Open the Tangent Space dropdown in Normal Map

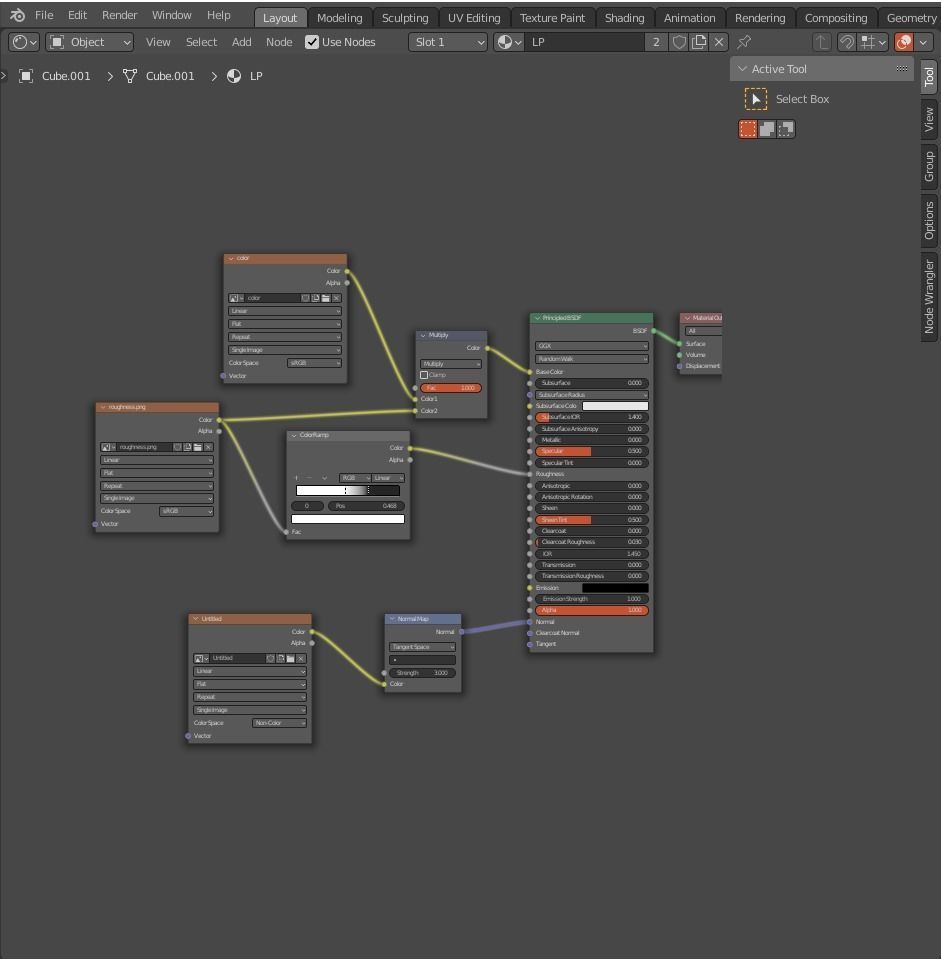pyautogui.click(x=423, y=647)
